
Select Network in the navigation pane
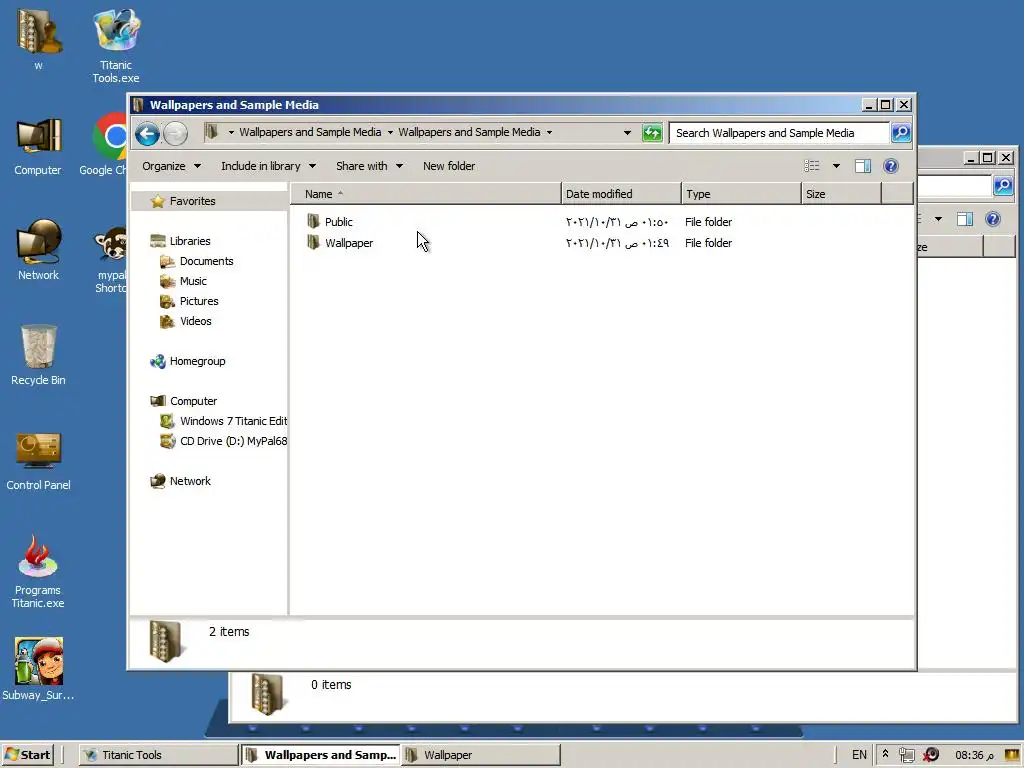click(190, 481)
